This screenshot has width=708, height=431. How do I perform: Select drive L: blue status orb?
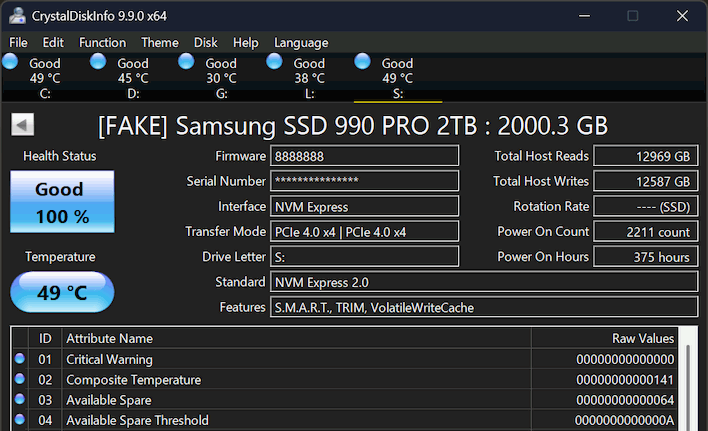[x=274, y=61]
